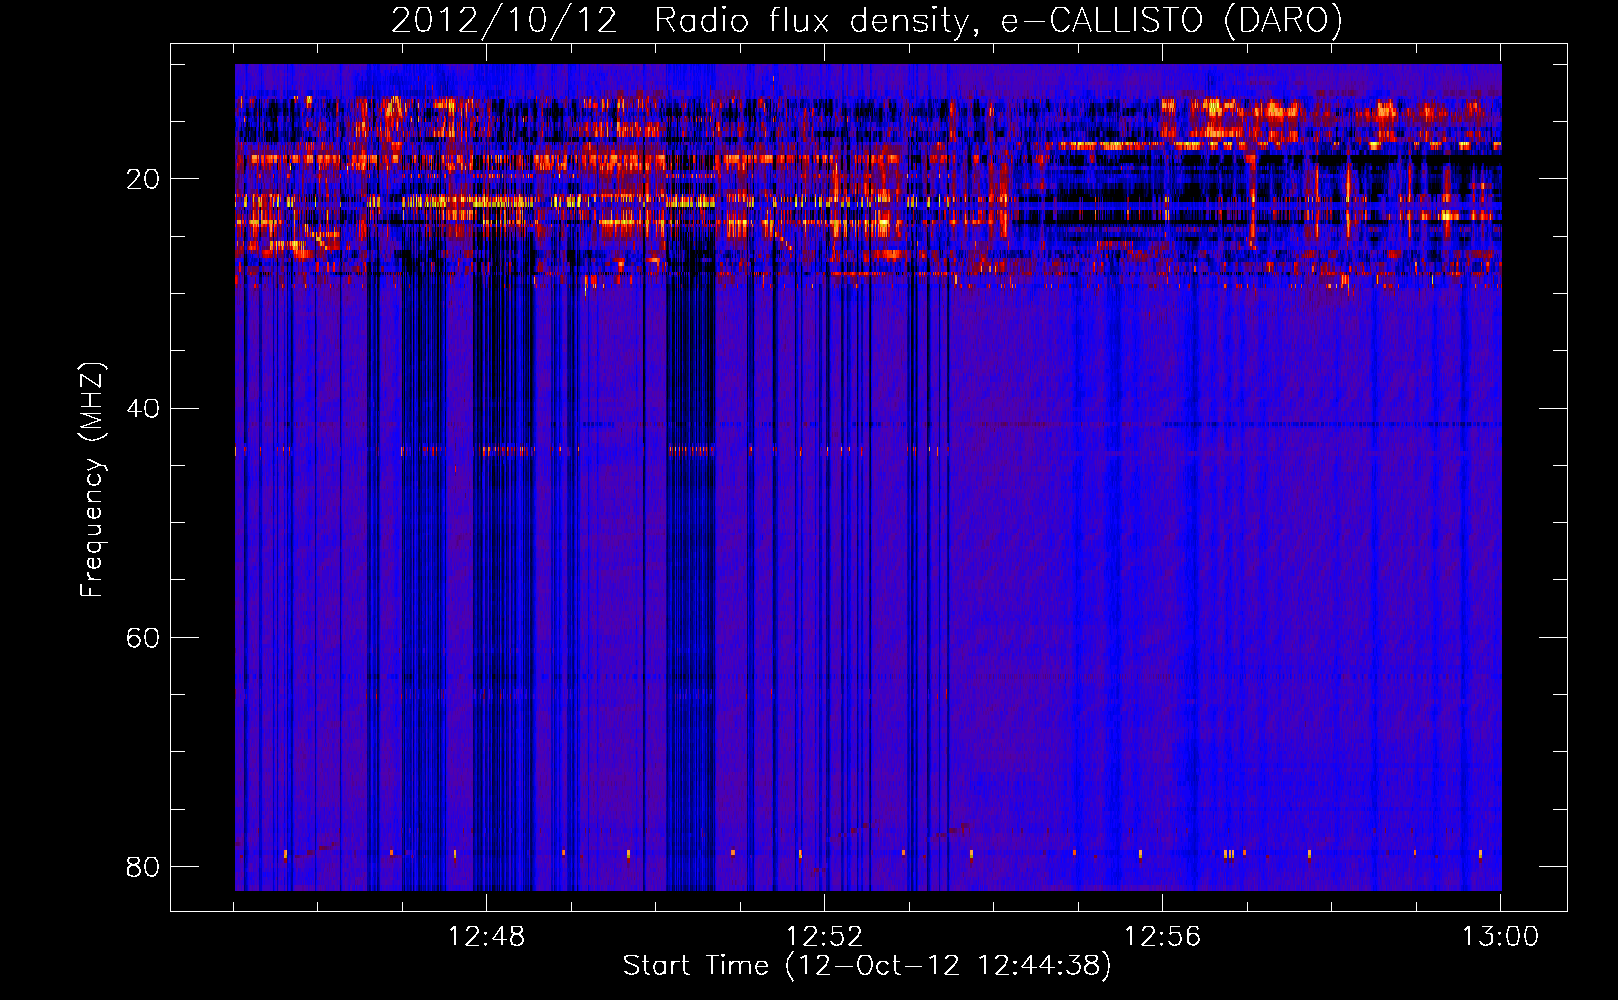This screenshot has width=1618, height=1000.
Task: Click the 12:56 time tick label
Action: tap(1162, 937)
